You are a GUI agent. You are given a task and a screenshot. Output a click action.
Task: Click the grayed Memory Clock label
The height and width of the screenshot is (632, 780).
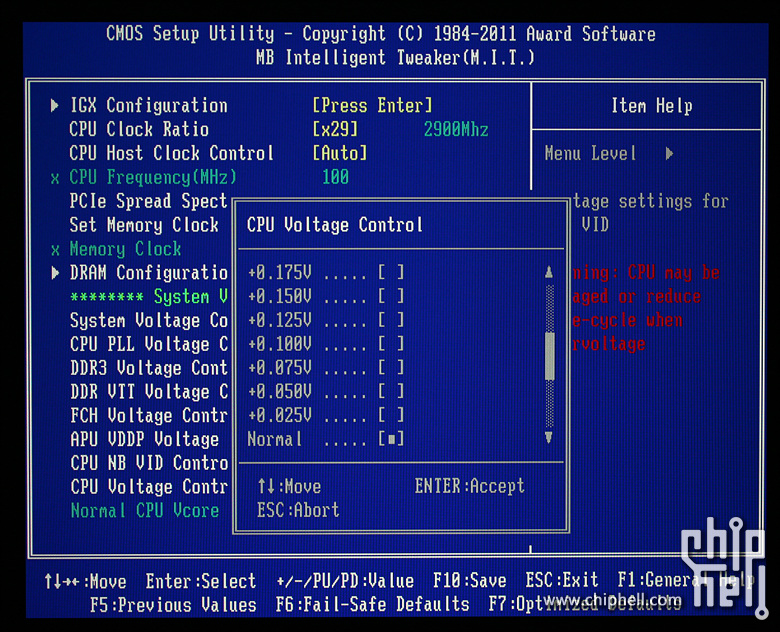[125, 249]
